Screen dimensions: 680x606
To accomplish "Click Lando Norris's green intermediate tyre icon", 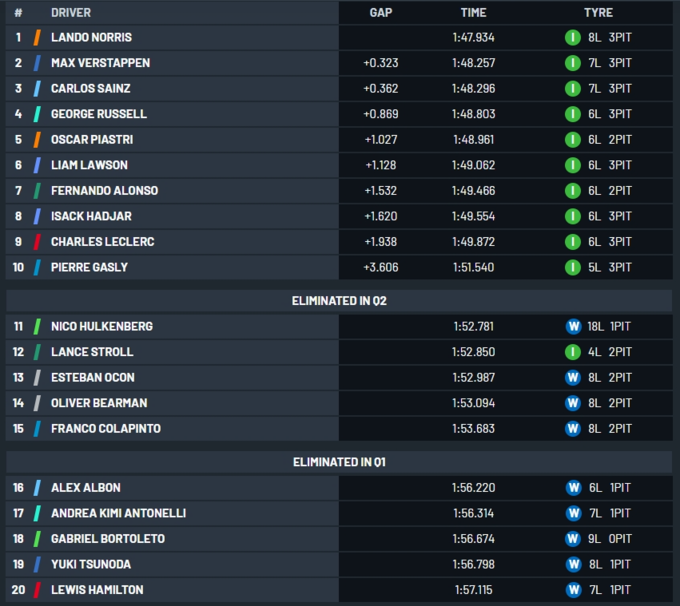I will (x=573, y=38).
